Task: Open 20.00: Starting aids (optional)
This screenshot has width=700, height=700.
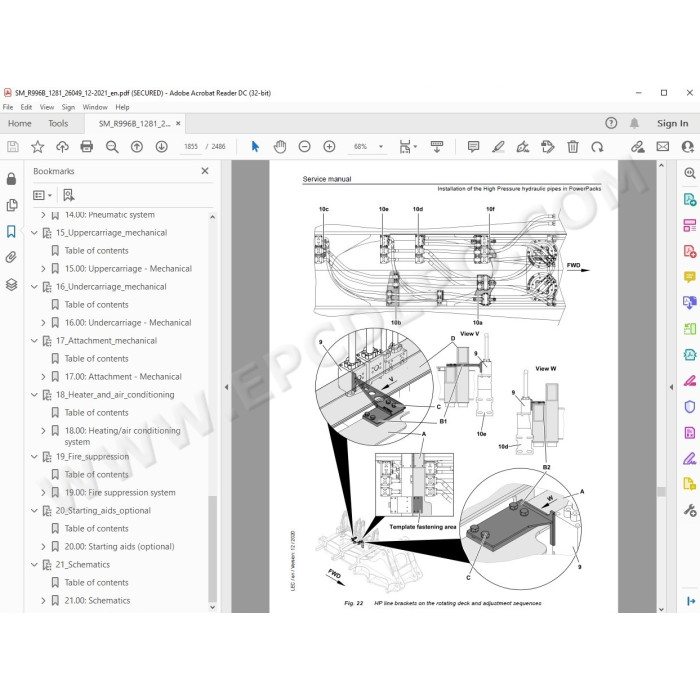Action: [x=119, y=546]
